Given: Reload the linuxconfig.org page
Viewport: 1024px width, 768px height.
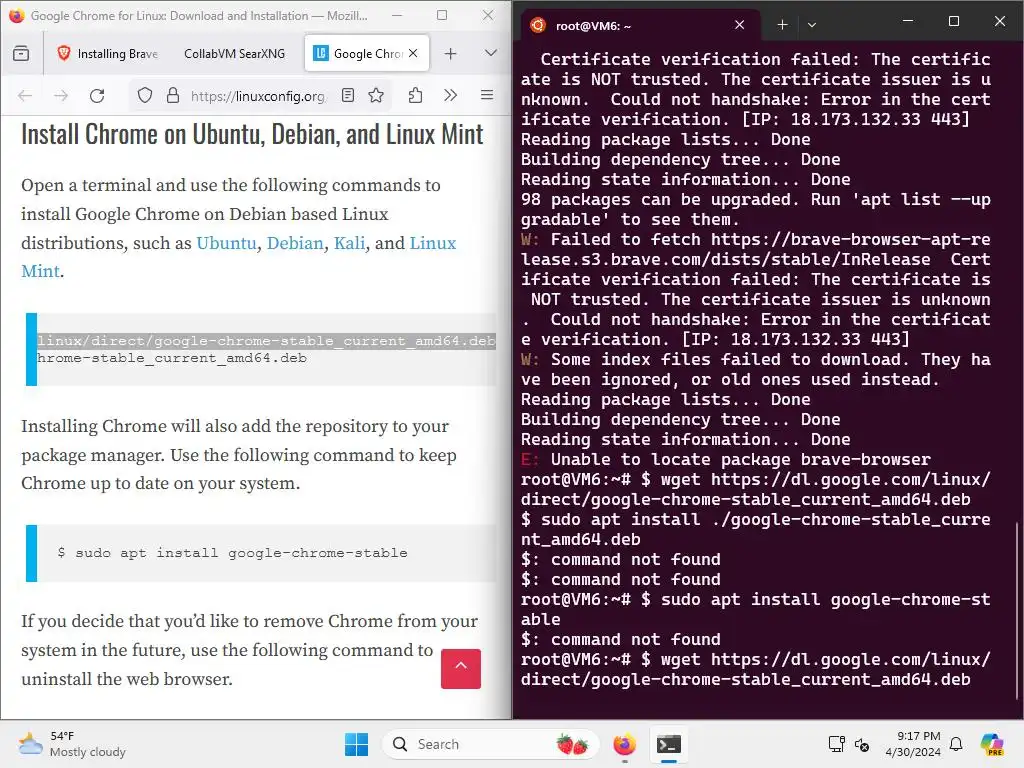Looking at the screenshot, I should [97, 96].
